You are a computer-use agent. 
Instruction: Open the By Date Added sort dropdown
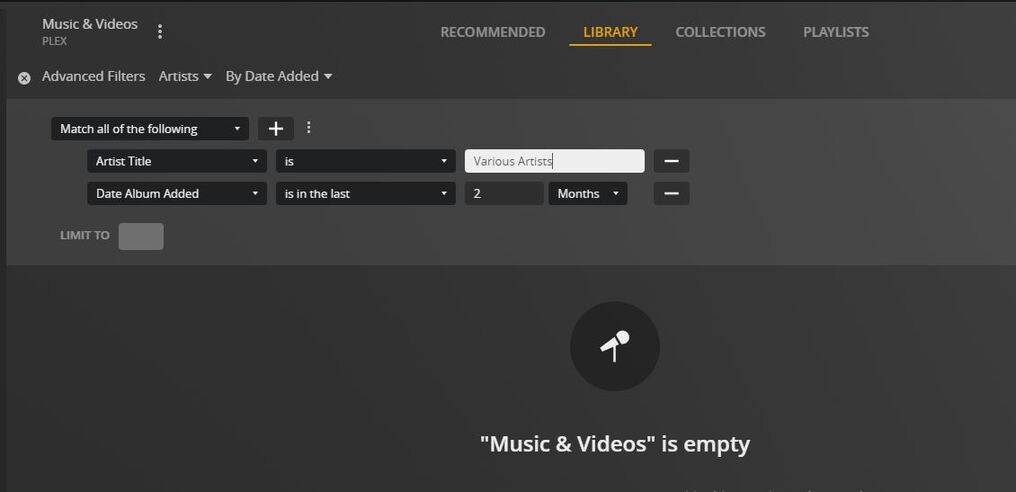279,76
